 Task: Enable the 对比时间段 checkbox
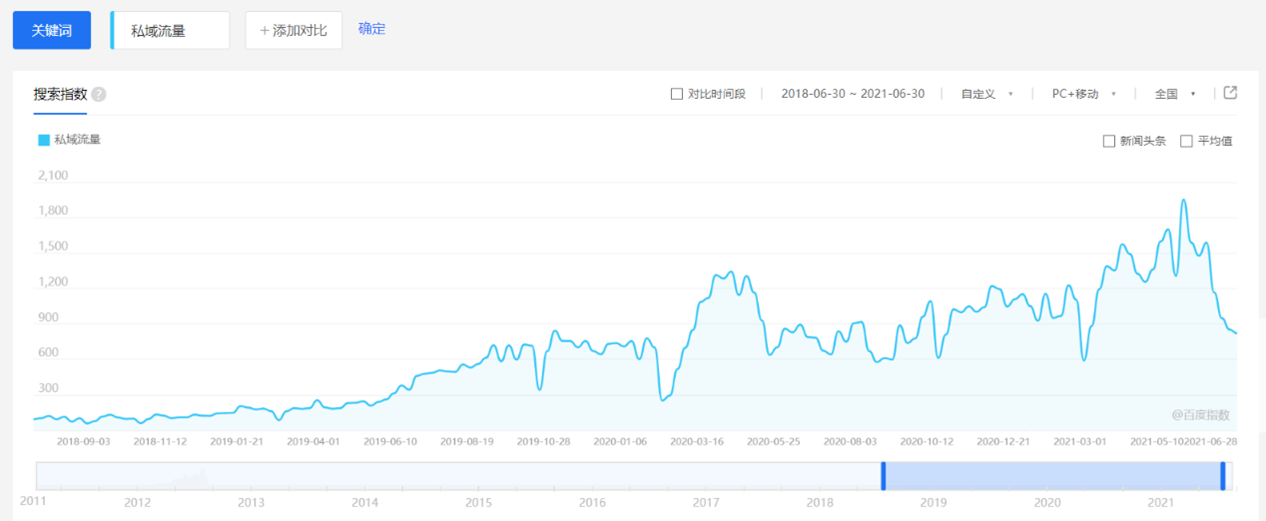tap(677, 94)
